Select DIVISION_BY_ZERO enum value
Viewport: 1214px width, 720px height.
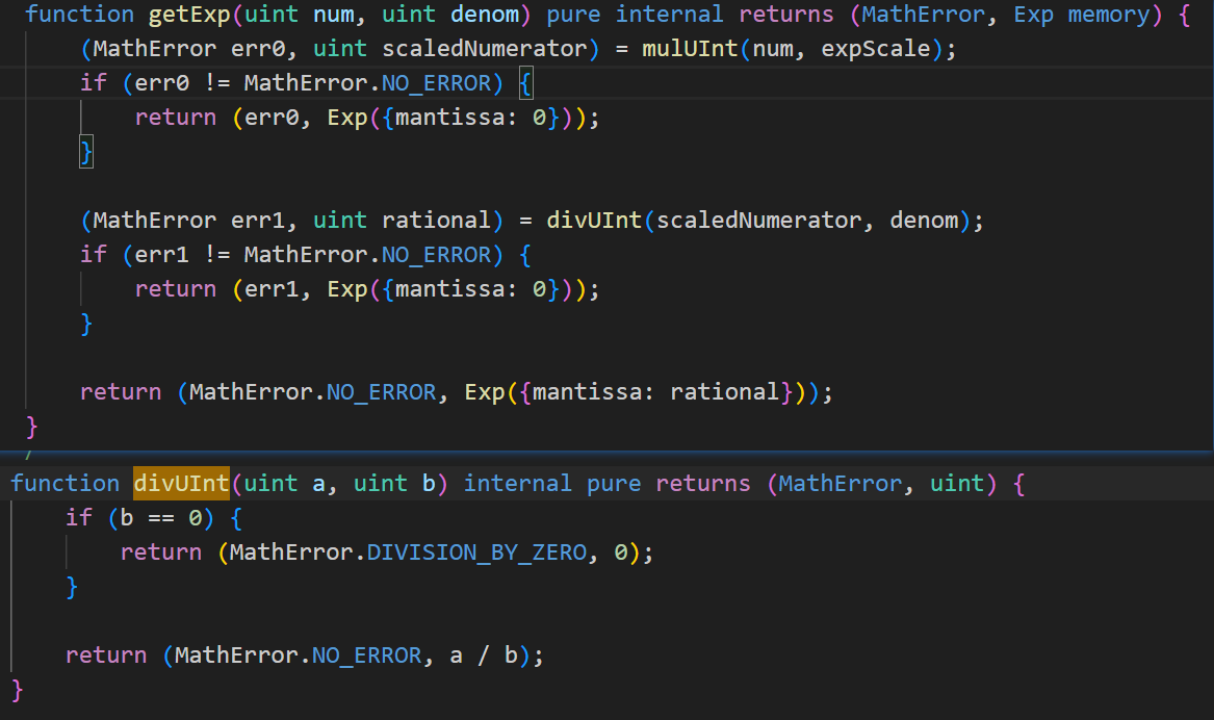[477, 552]
